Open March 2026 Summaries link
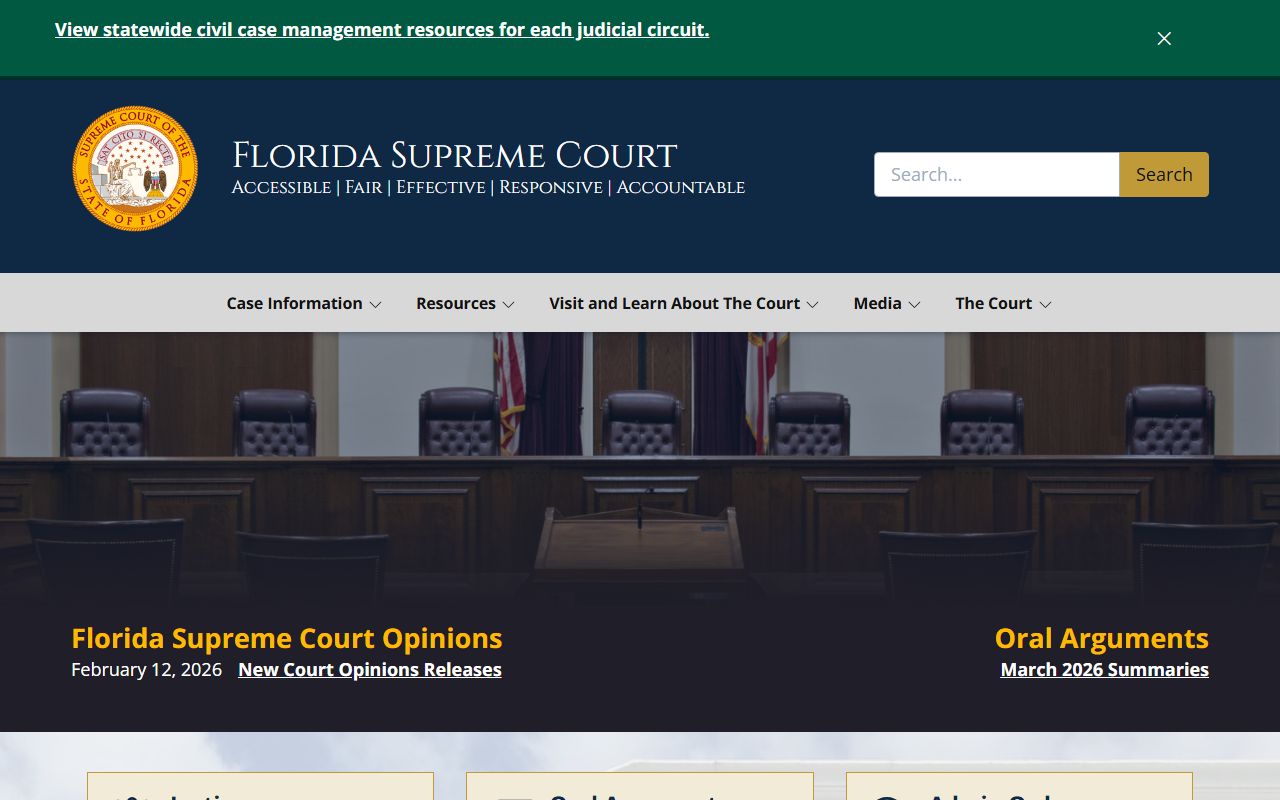The image size is (1280, 800). 1105,670
